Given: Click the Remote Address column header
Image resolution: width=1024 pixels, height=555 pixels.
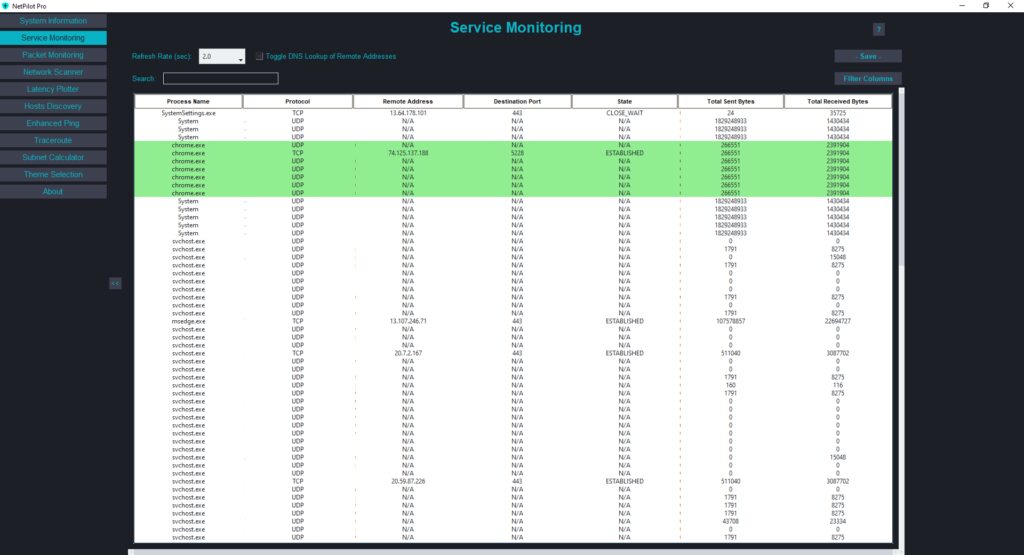Looking at the screenshot, I should point(408,101).
